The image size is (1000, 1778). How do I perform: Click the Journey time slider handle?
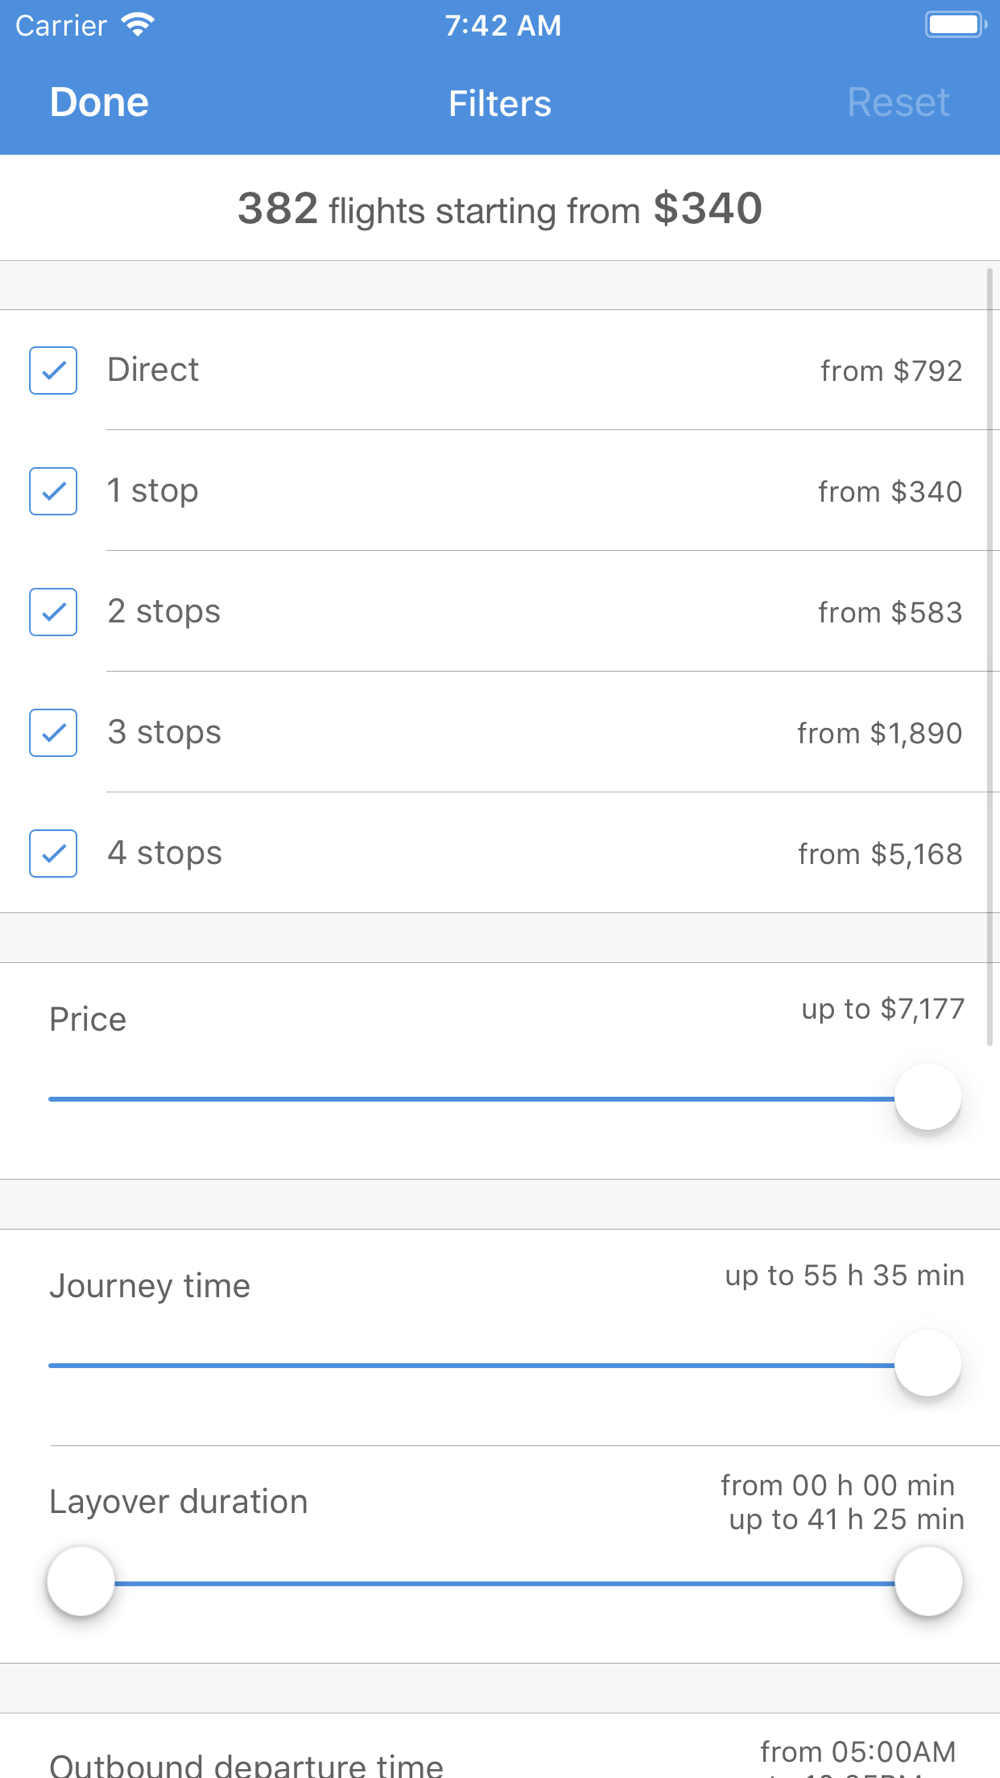(928, 1364)
